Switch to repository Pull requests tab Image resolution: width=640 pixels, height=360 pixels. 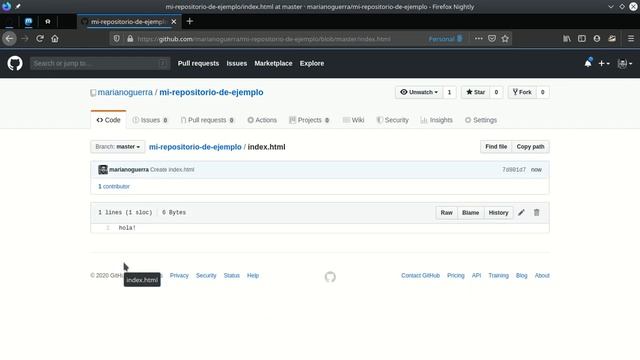pyautogui.click(x=207, y=120)
